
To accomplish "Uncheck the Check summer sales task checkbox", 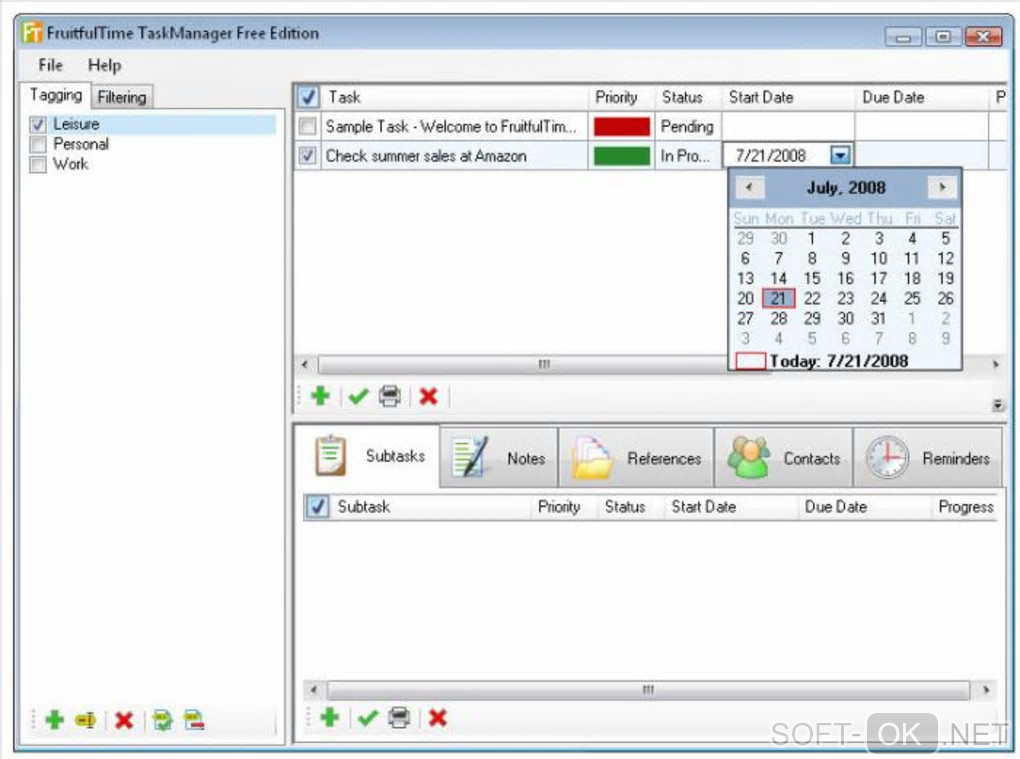I will click(307, 155).
